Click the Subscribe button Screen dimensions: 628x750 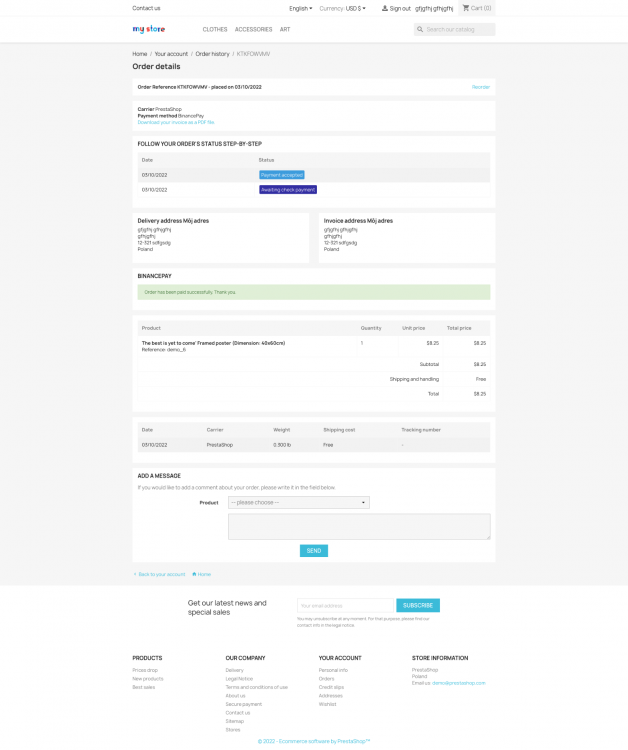[418, 606]
